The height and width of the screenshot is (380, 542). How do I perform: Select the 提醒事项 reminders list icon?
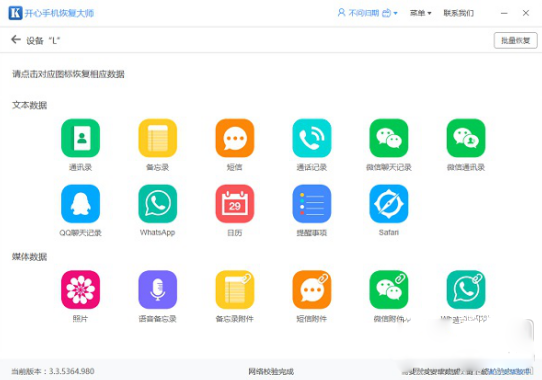click(x=312, y=204)
